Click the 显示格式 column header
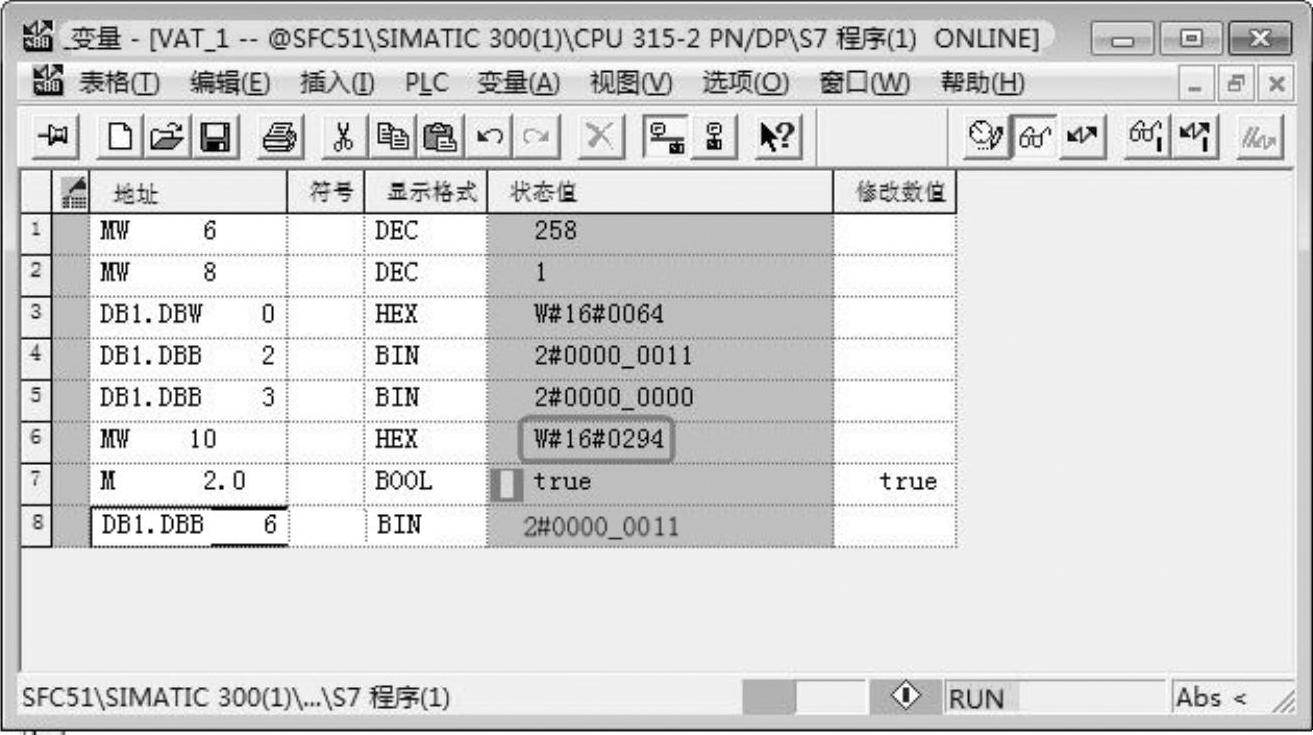 click(425, 190)
